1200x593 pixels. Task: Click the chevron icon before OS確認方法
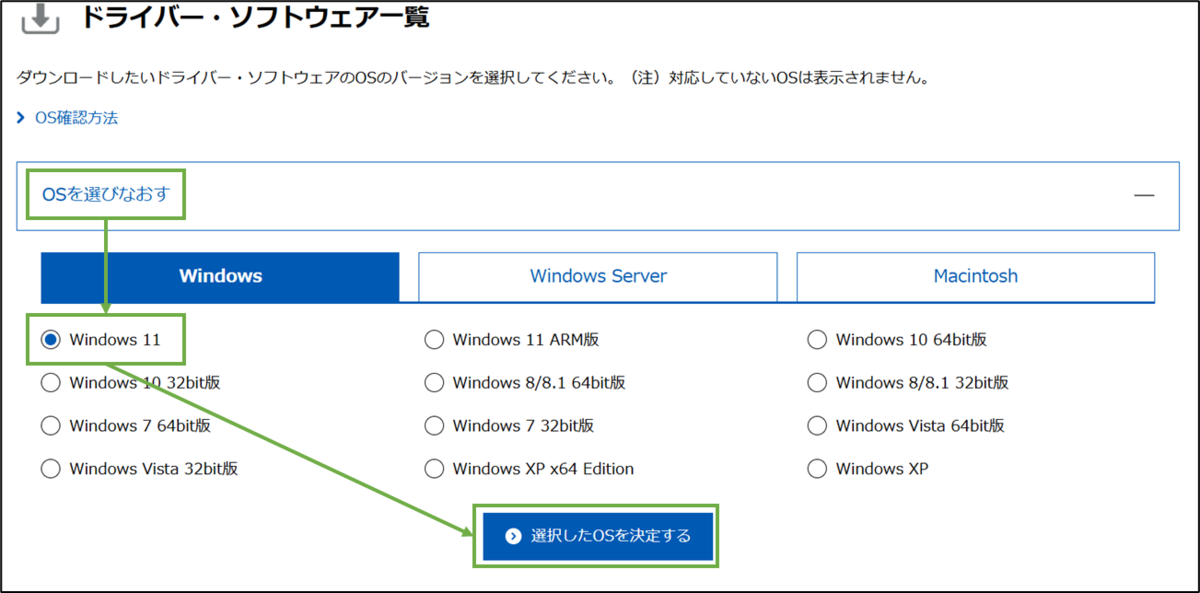click(x=21, y=118)
